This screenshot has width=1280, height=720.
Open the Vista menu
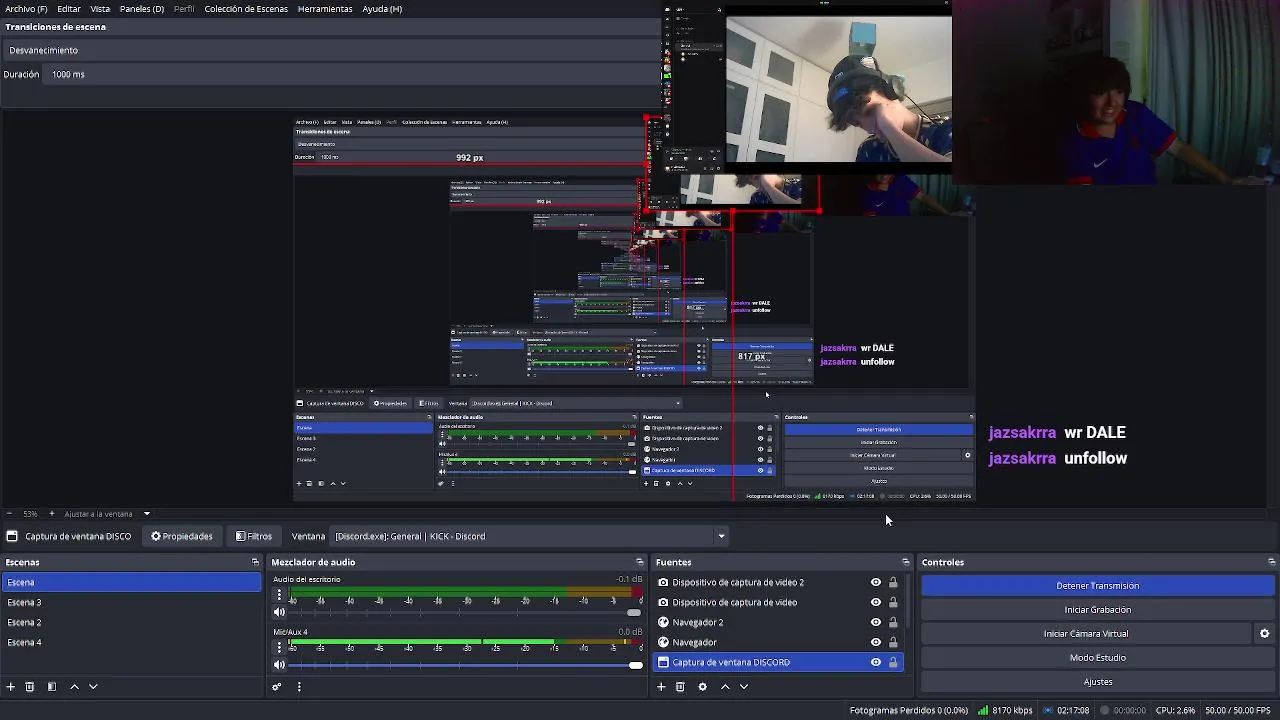(100, 9)
